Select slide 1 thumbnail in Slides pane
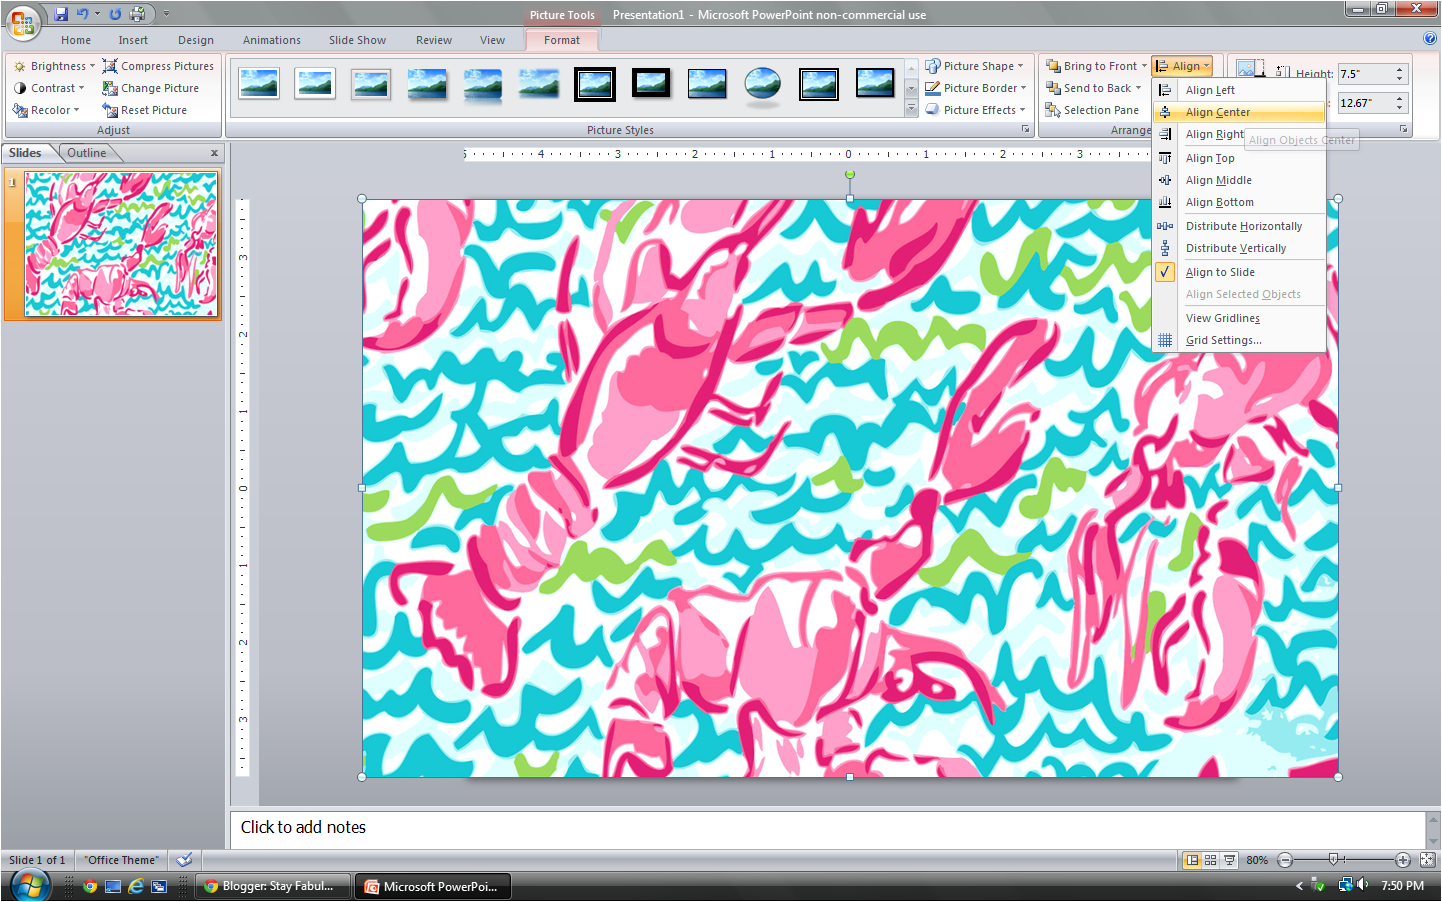The width and height of the screenshot is (1442, 902). point(121,245)
